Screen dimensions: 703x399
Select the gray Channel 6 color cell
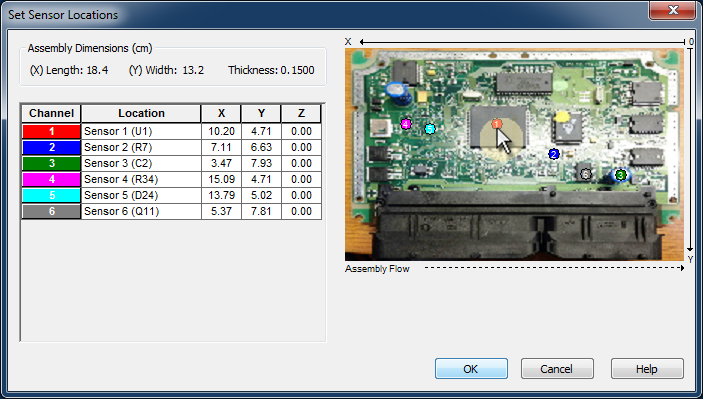click(x=52, y=211)
